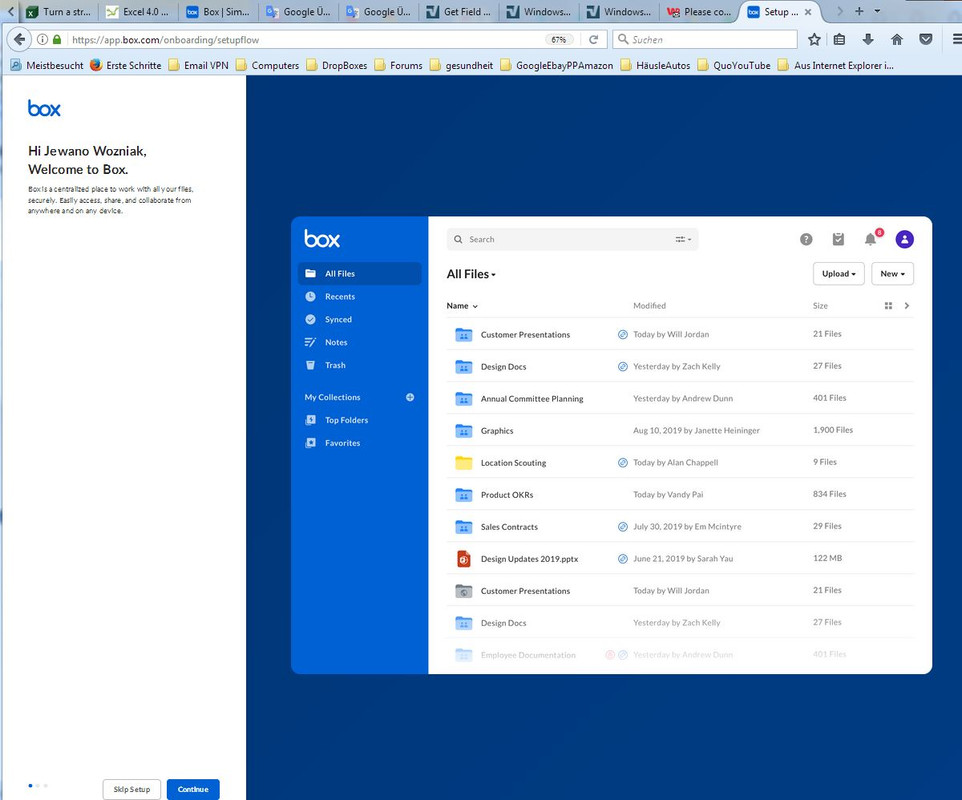Click the Modified column header

649,306
